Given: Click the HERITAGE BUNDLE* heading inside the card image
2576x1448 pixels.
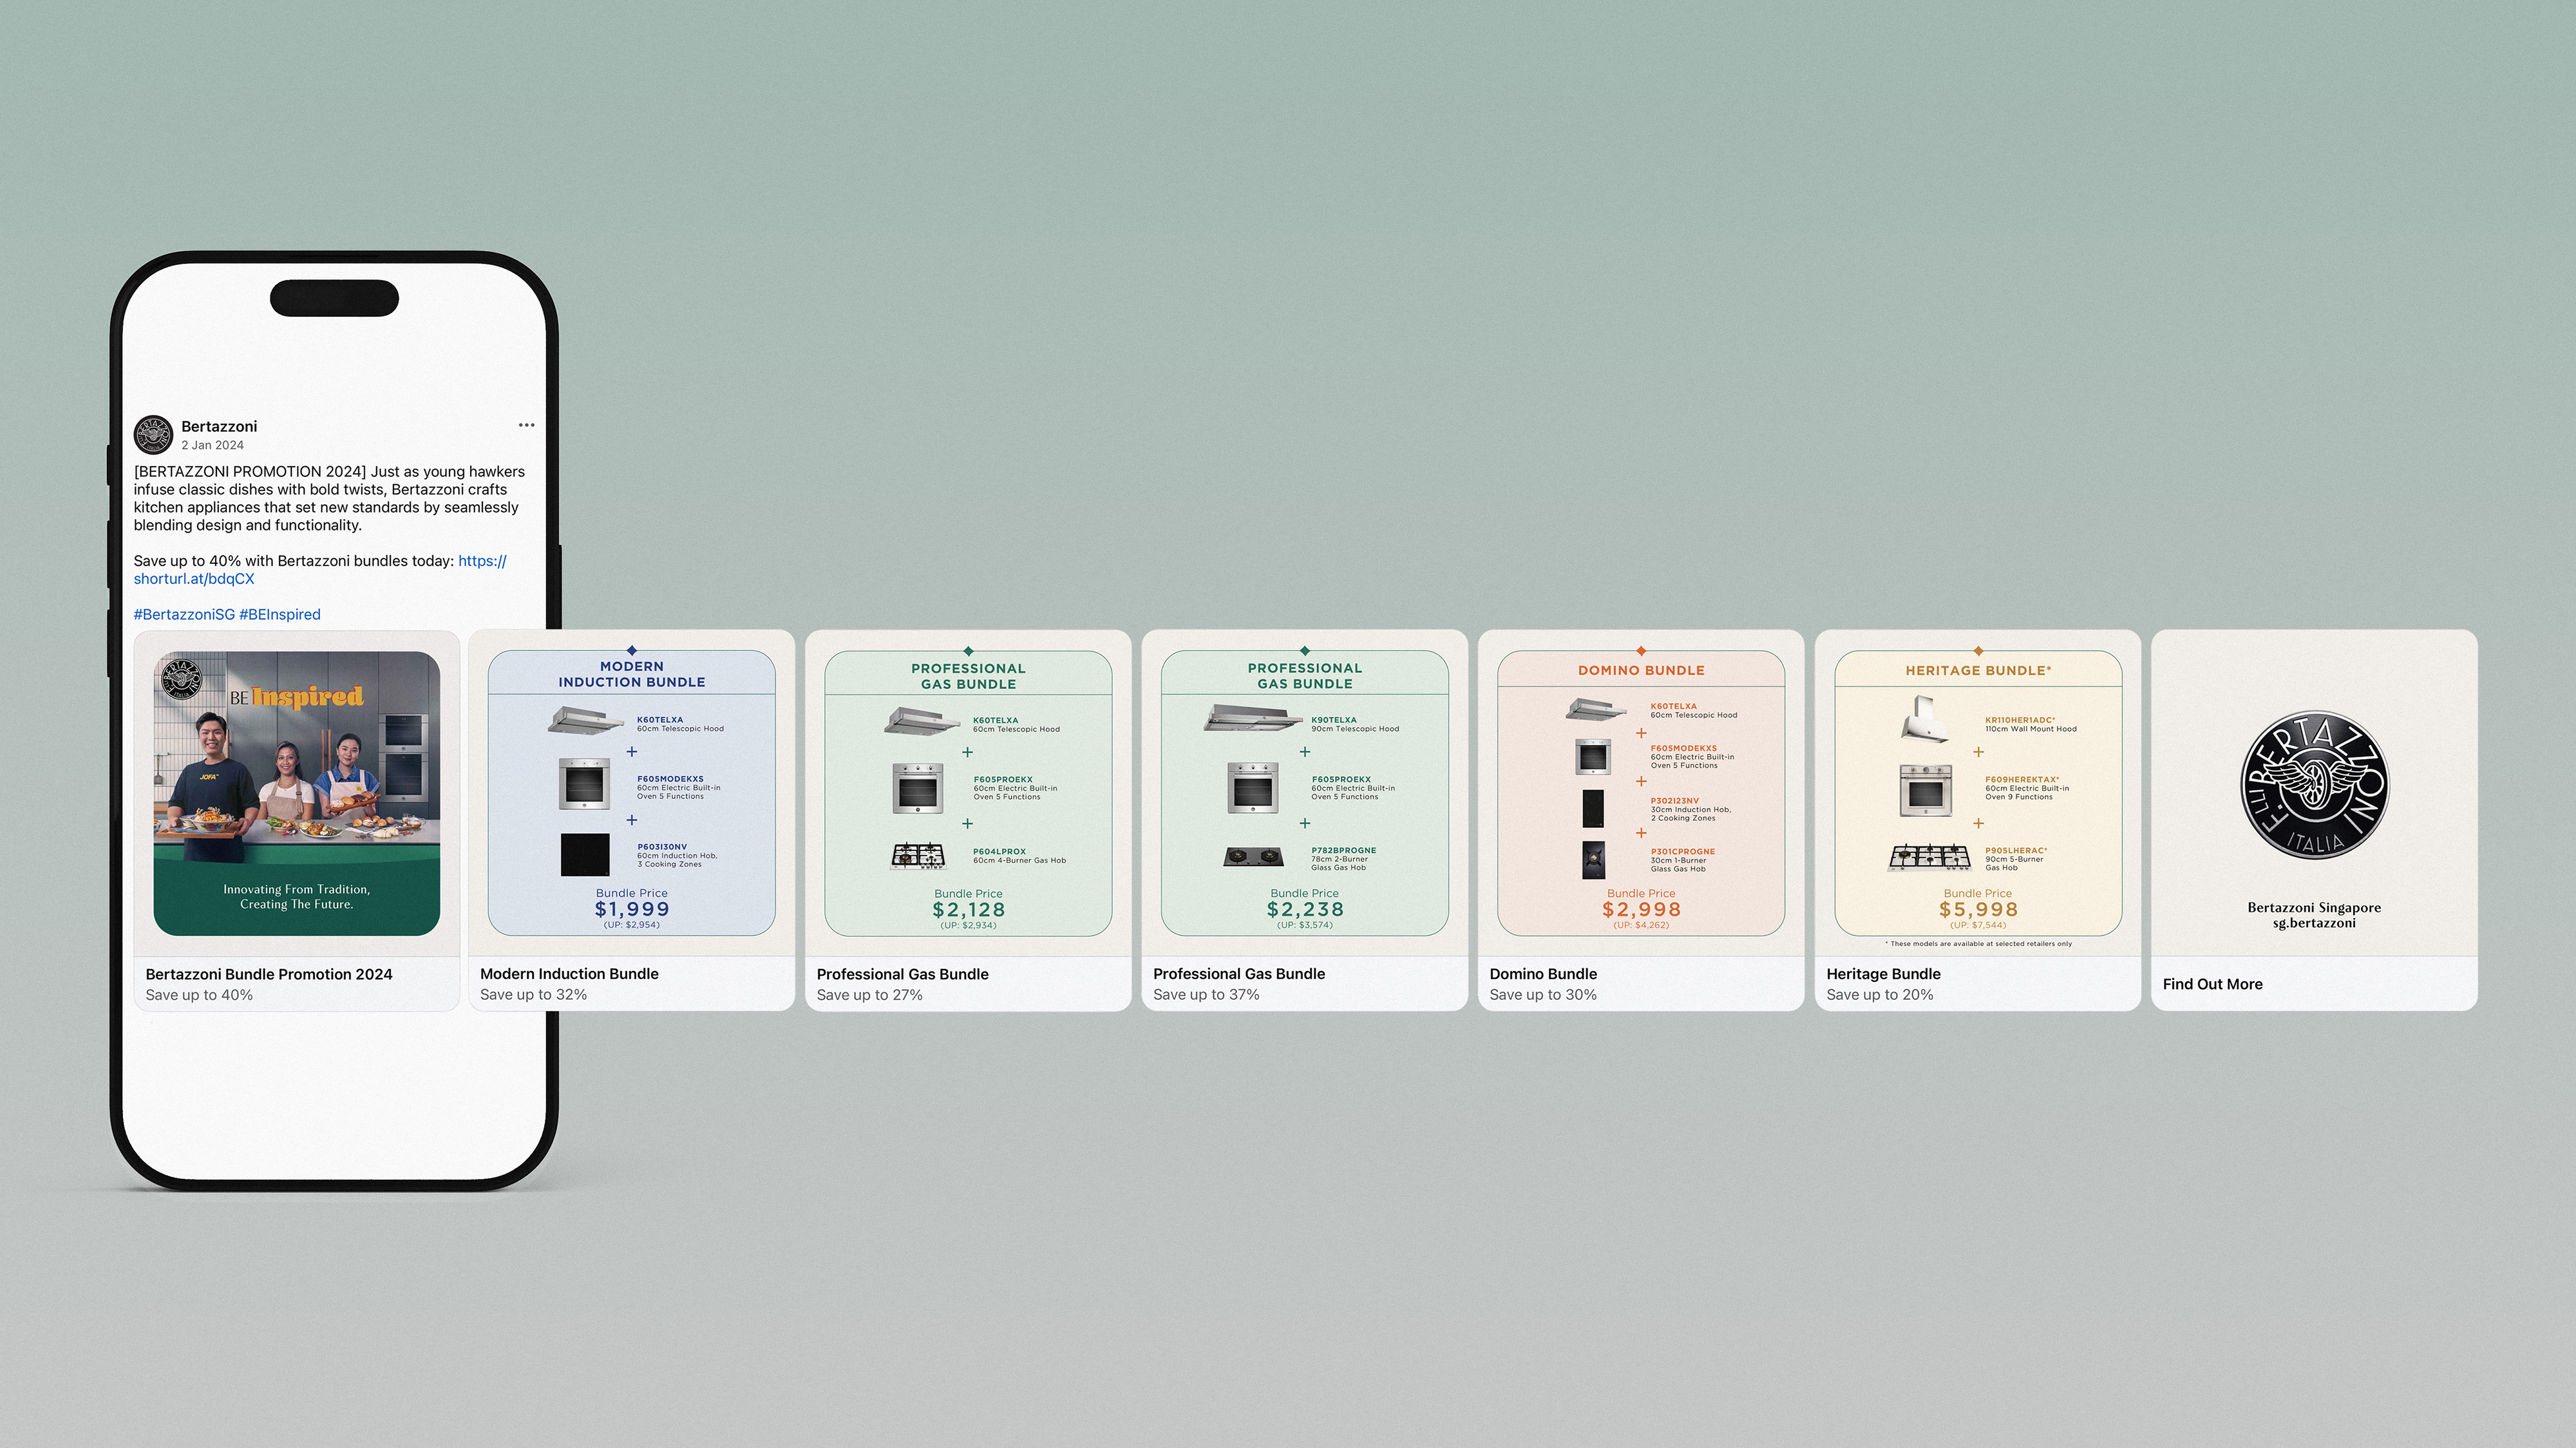Looking at the screenshot, I should coord(1978,670).
